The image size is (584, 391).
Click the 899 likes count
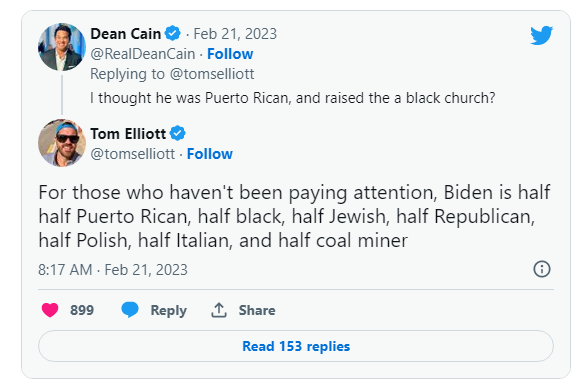[x=82, y=310]
